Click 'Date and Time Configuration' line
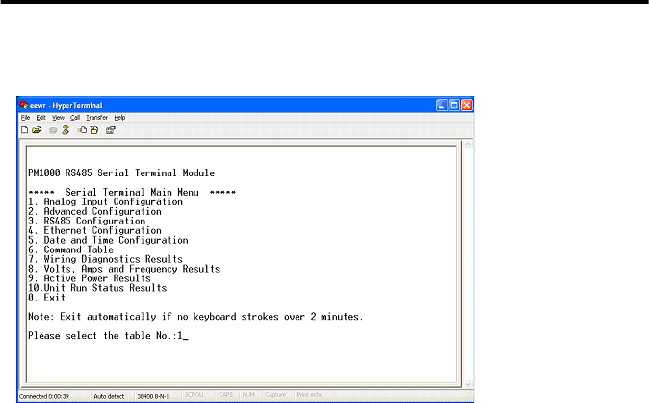Screen dimensions: 649x403 tap(108, 240)
